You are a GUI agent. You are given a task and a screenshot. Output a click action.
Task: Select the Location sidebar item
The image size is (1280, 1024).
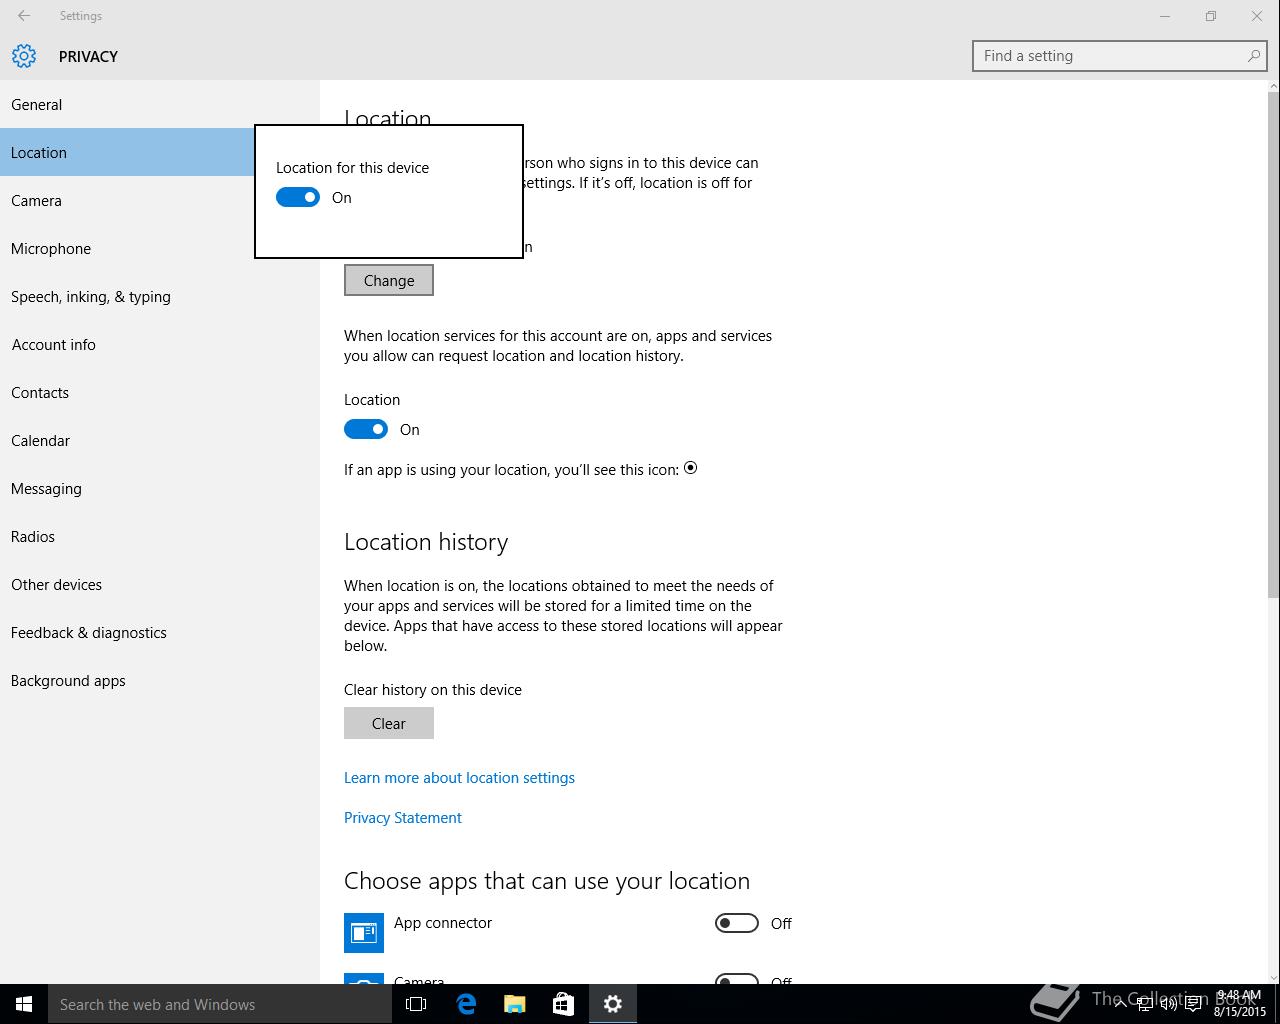[127, 152]
